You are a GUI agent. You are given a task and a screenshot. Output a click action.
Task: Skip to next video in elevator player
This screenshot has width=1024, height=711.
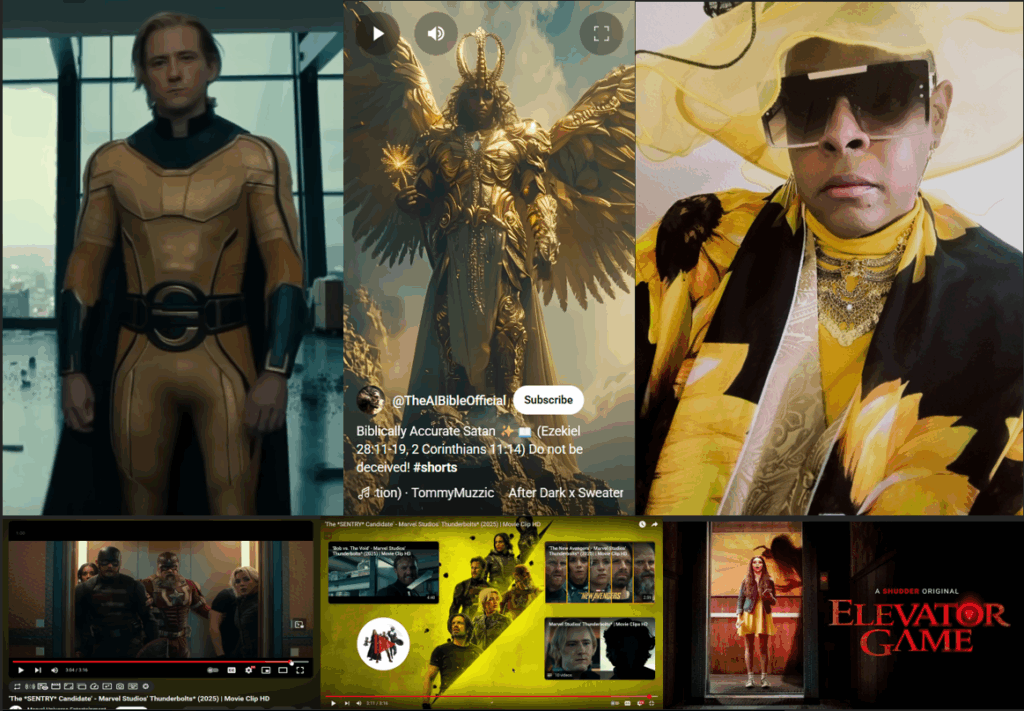coord(37,670)
